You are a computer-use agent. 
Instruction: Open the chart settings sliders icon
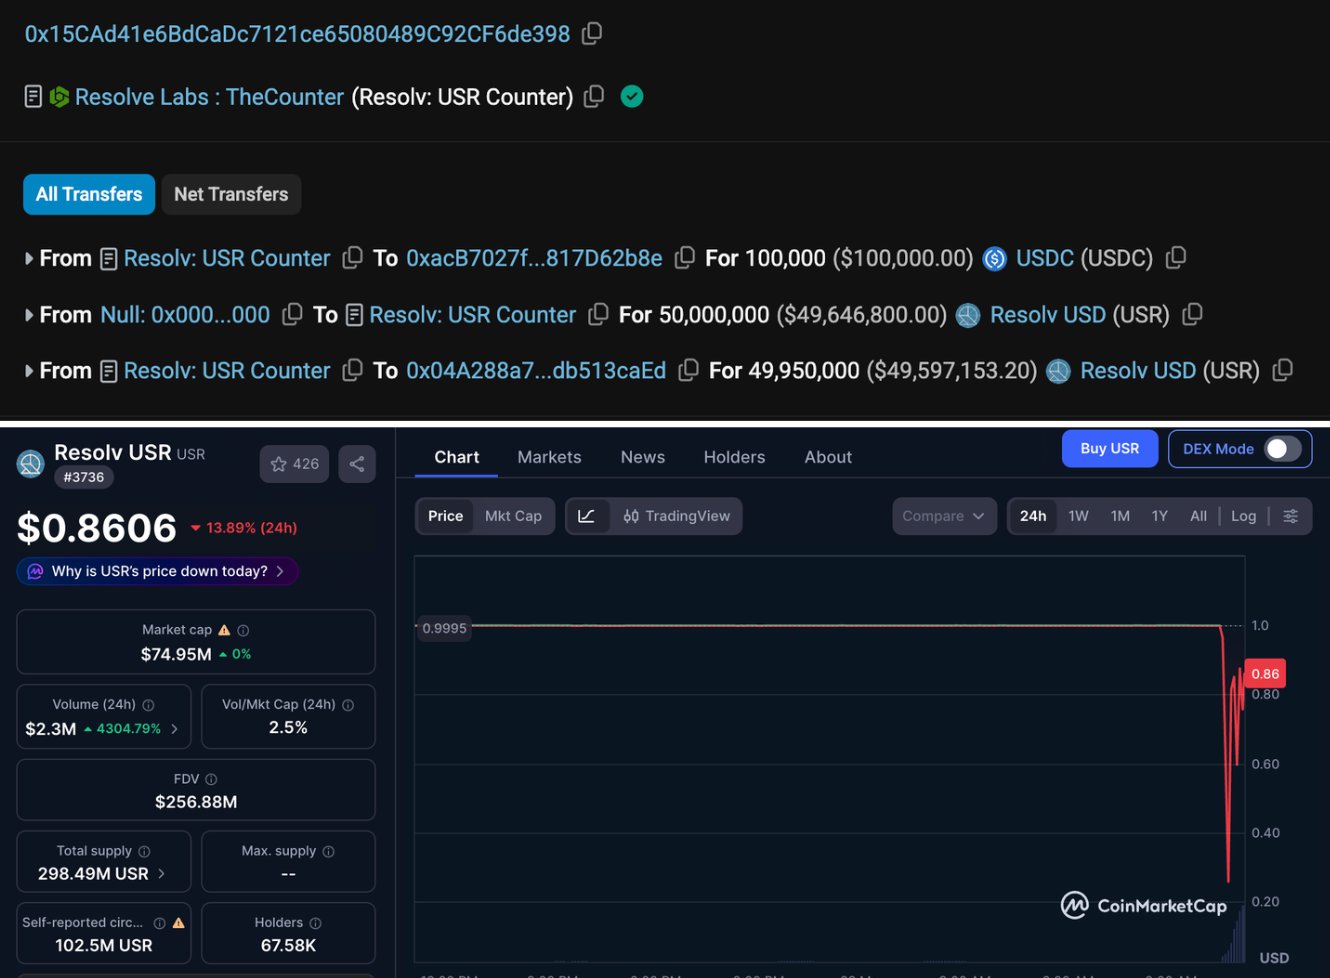coord(1291,515)
